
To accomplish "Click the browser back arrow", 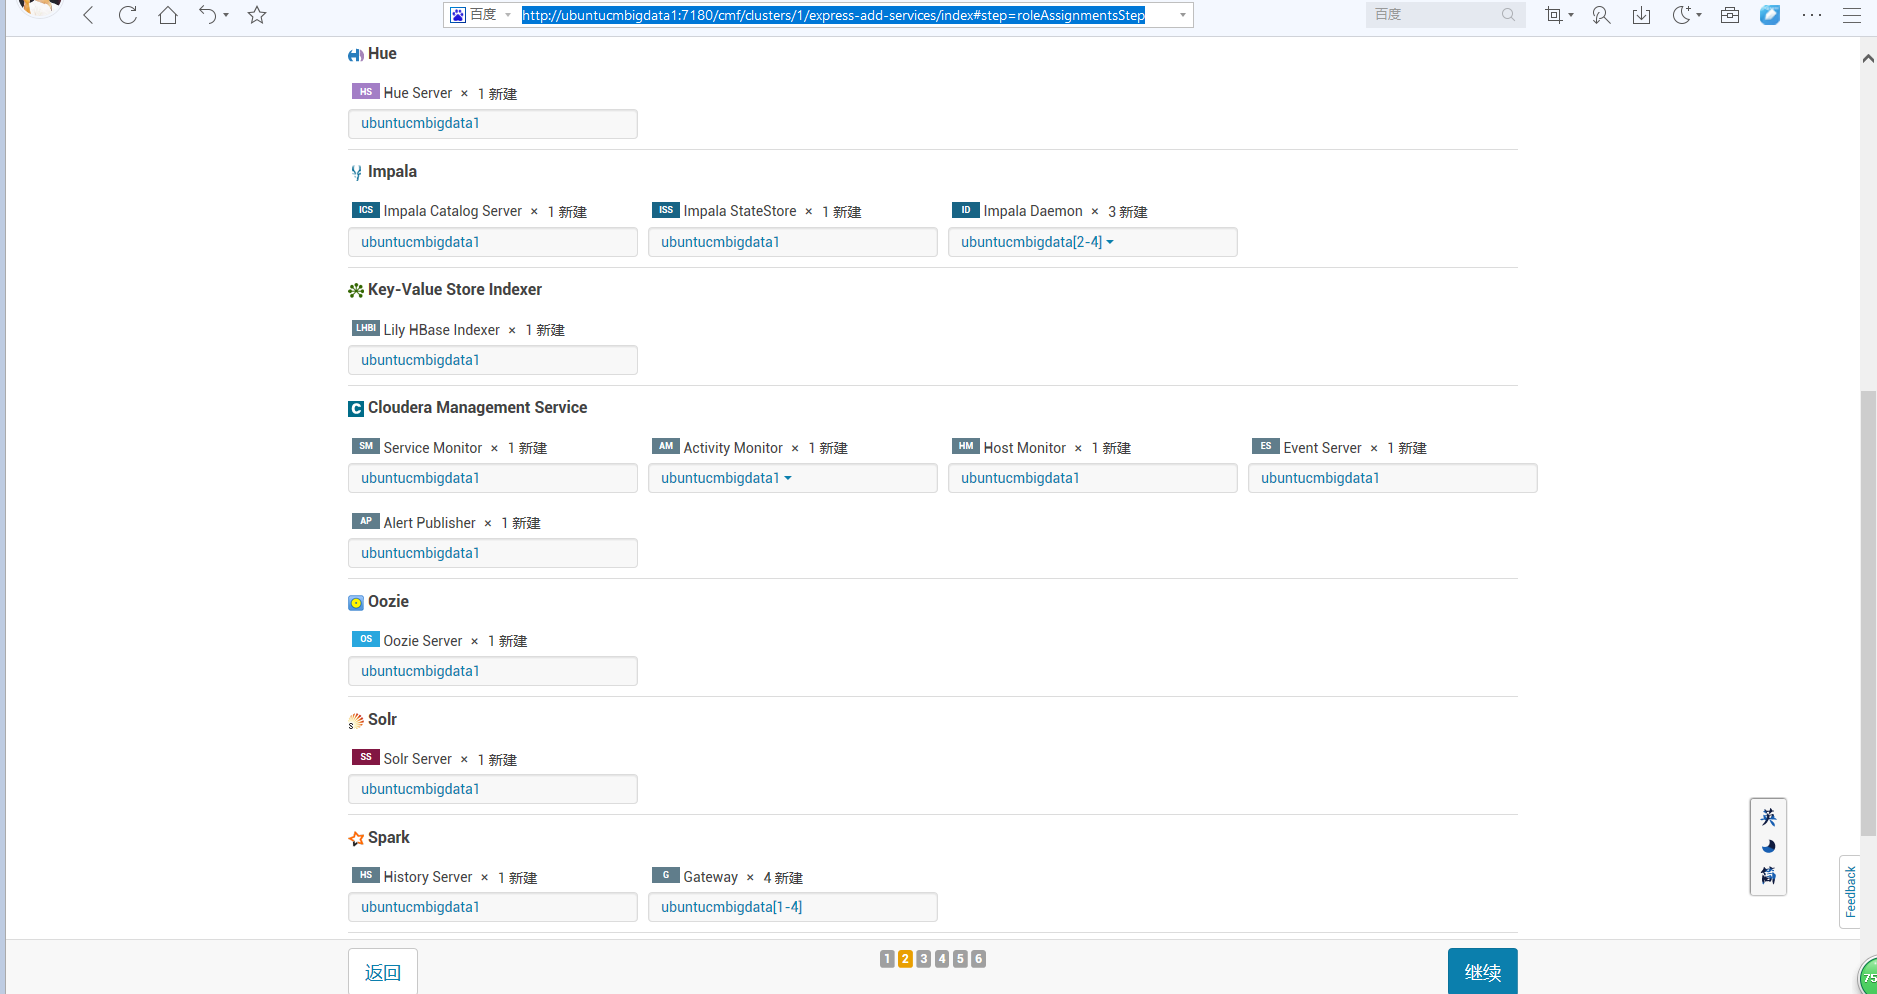I will click(89, 15).
